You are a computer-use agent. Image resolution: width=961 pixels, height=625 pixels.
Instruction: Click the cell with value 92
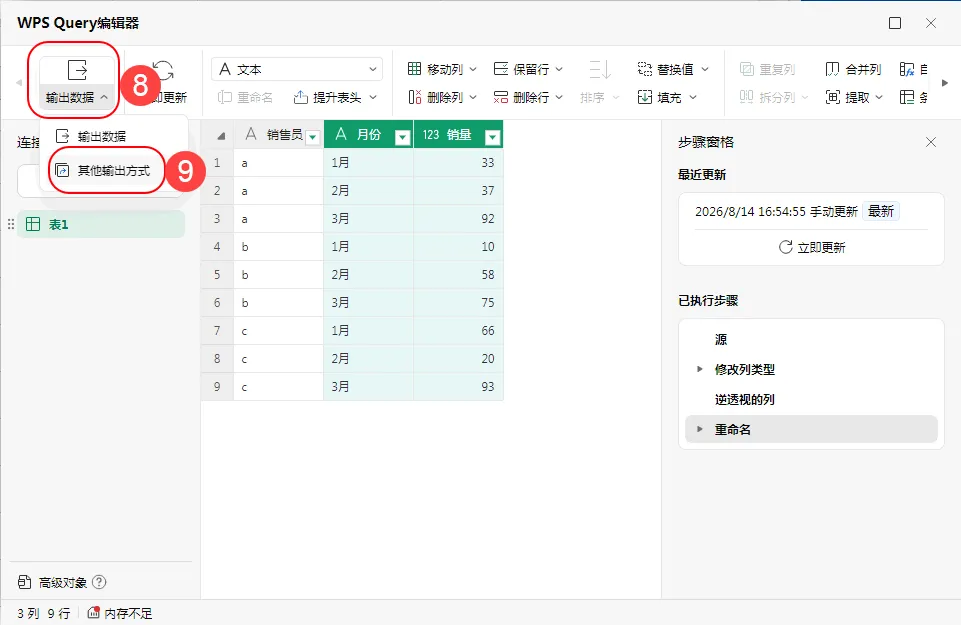(458, 219)
